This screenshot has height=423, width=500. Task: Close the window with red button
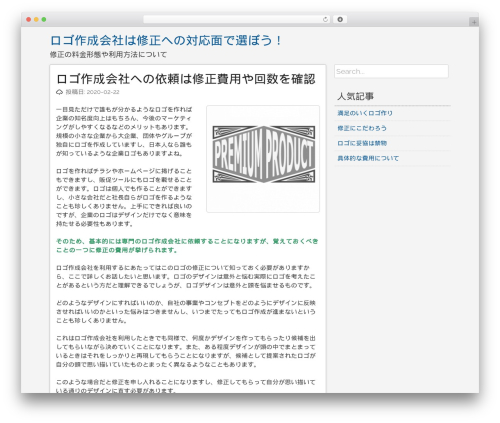[x=29, y=20]
